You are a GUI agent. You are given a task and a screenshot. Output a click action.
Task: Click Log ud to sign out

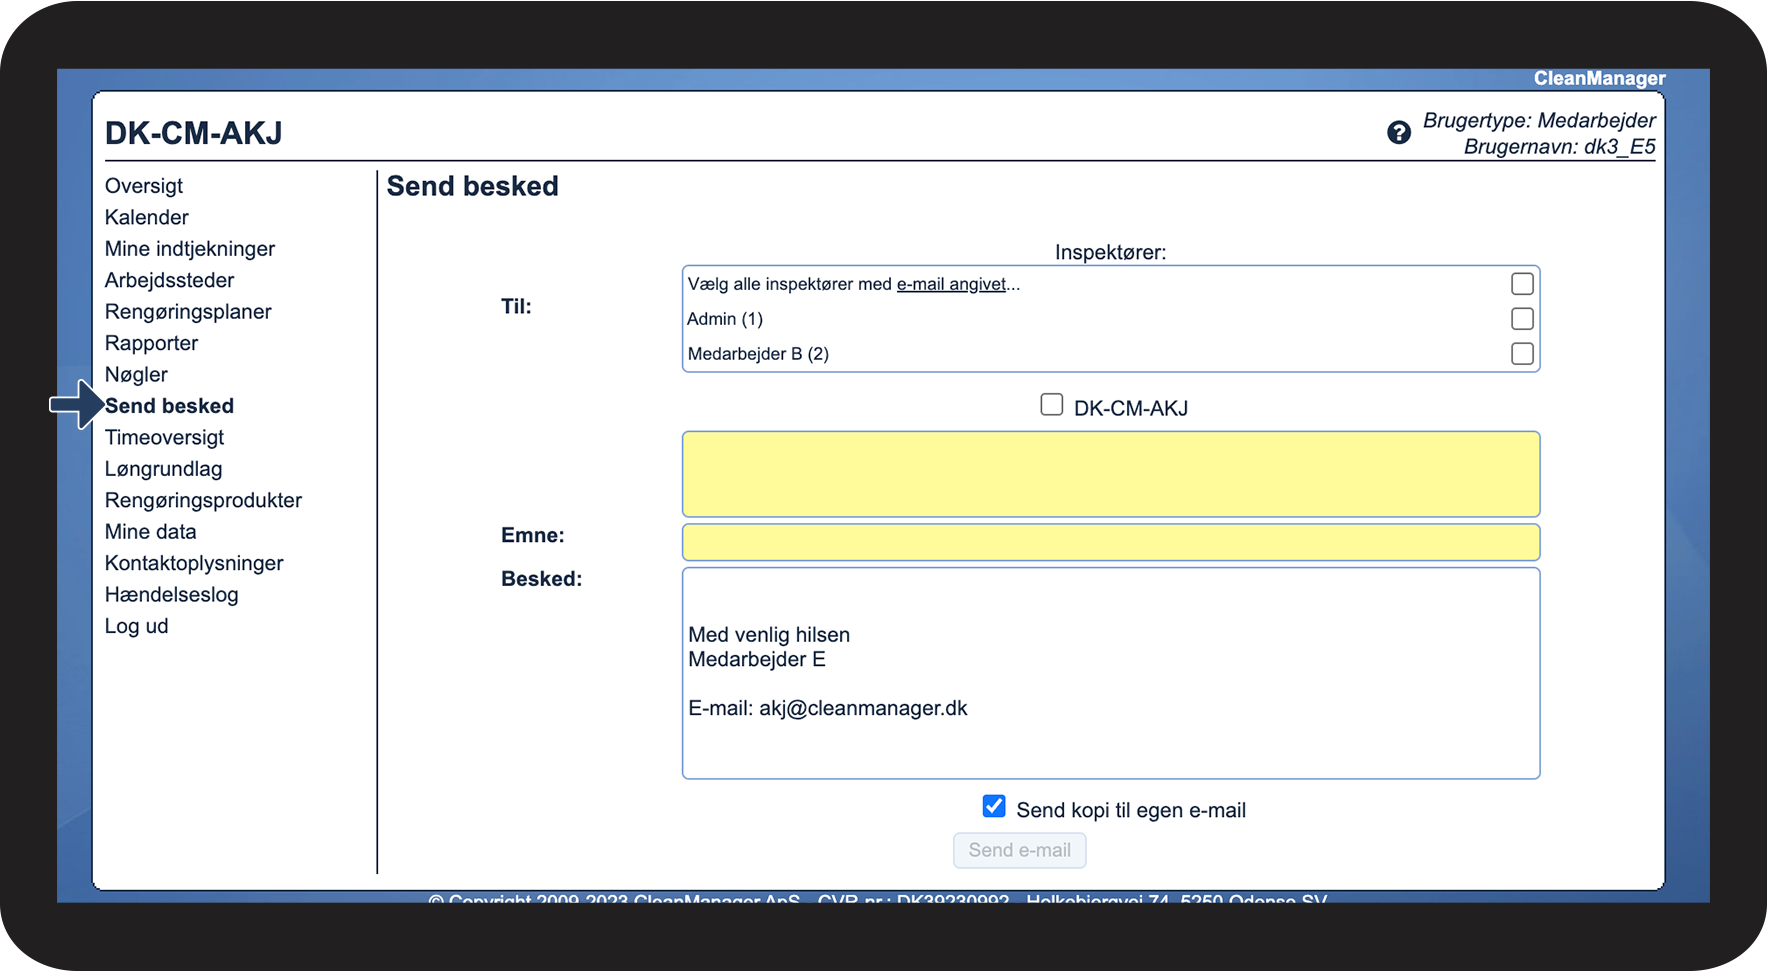(x=137, y=627)
